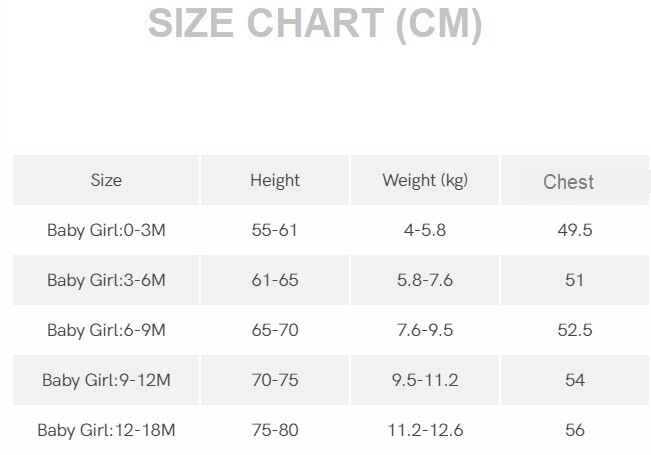The height and width of the screenshot is (455, 651).
Task: Click the 54 chest value
Action: click(x=575, y=380)
